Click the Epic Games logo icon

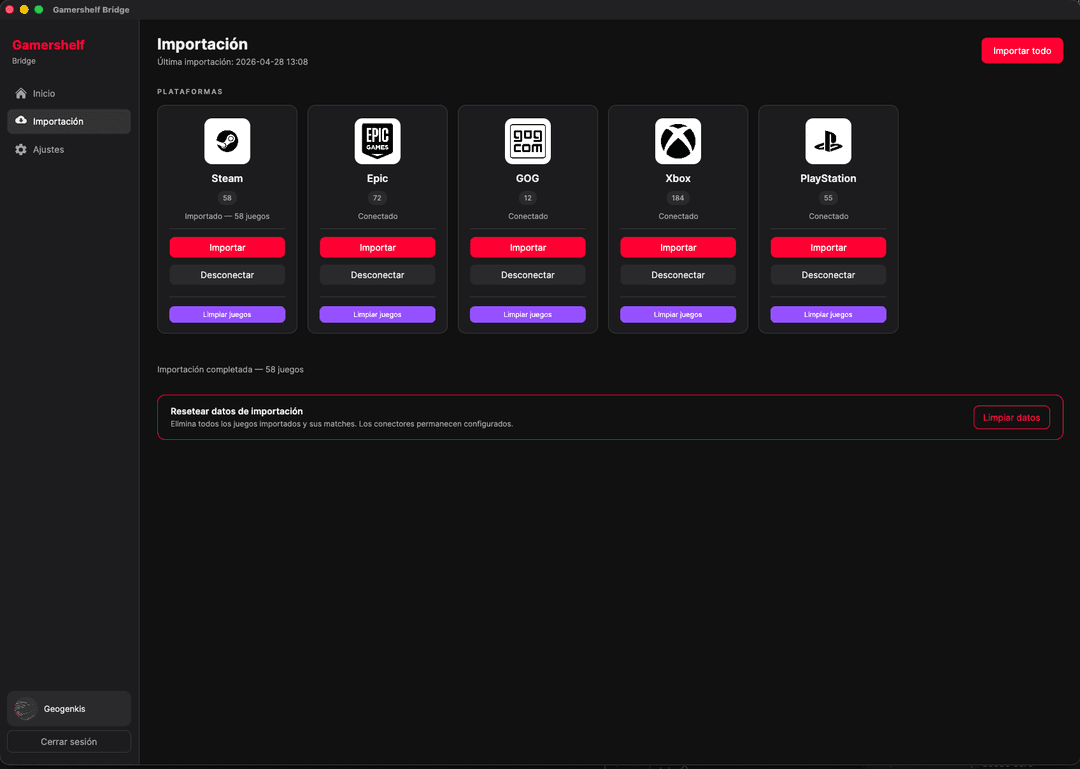(x=377, y=141)
